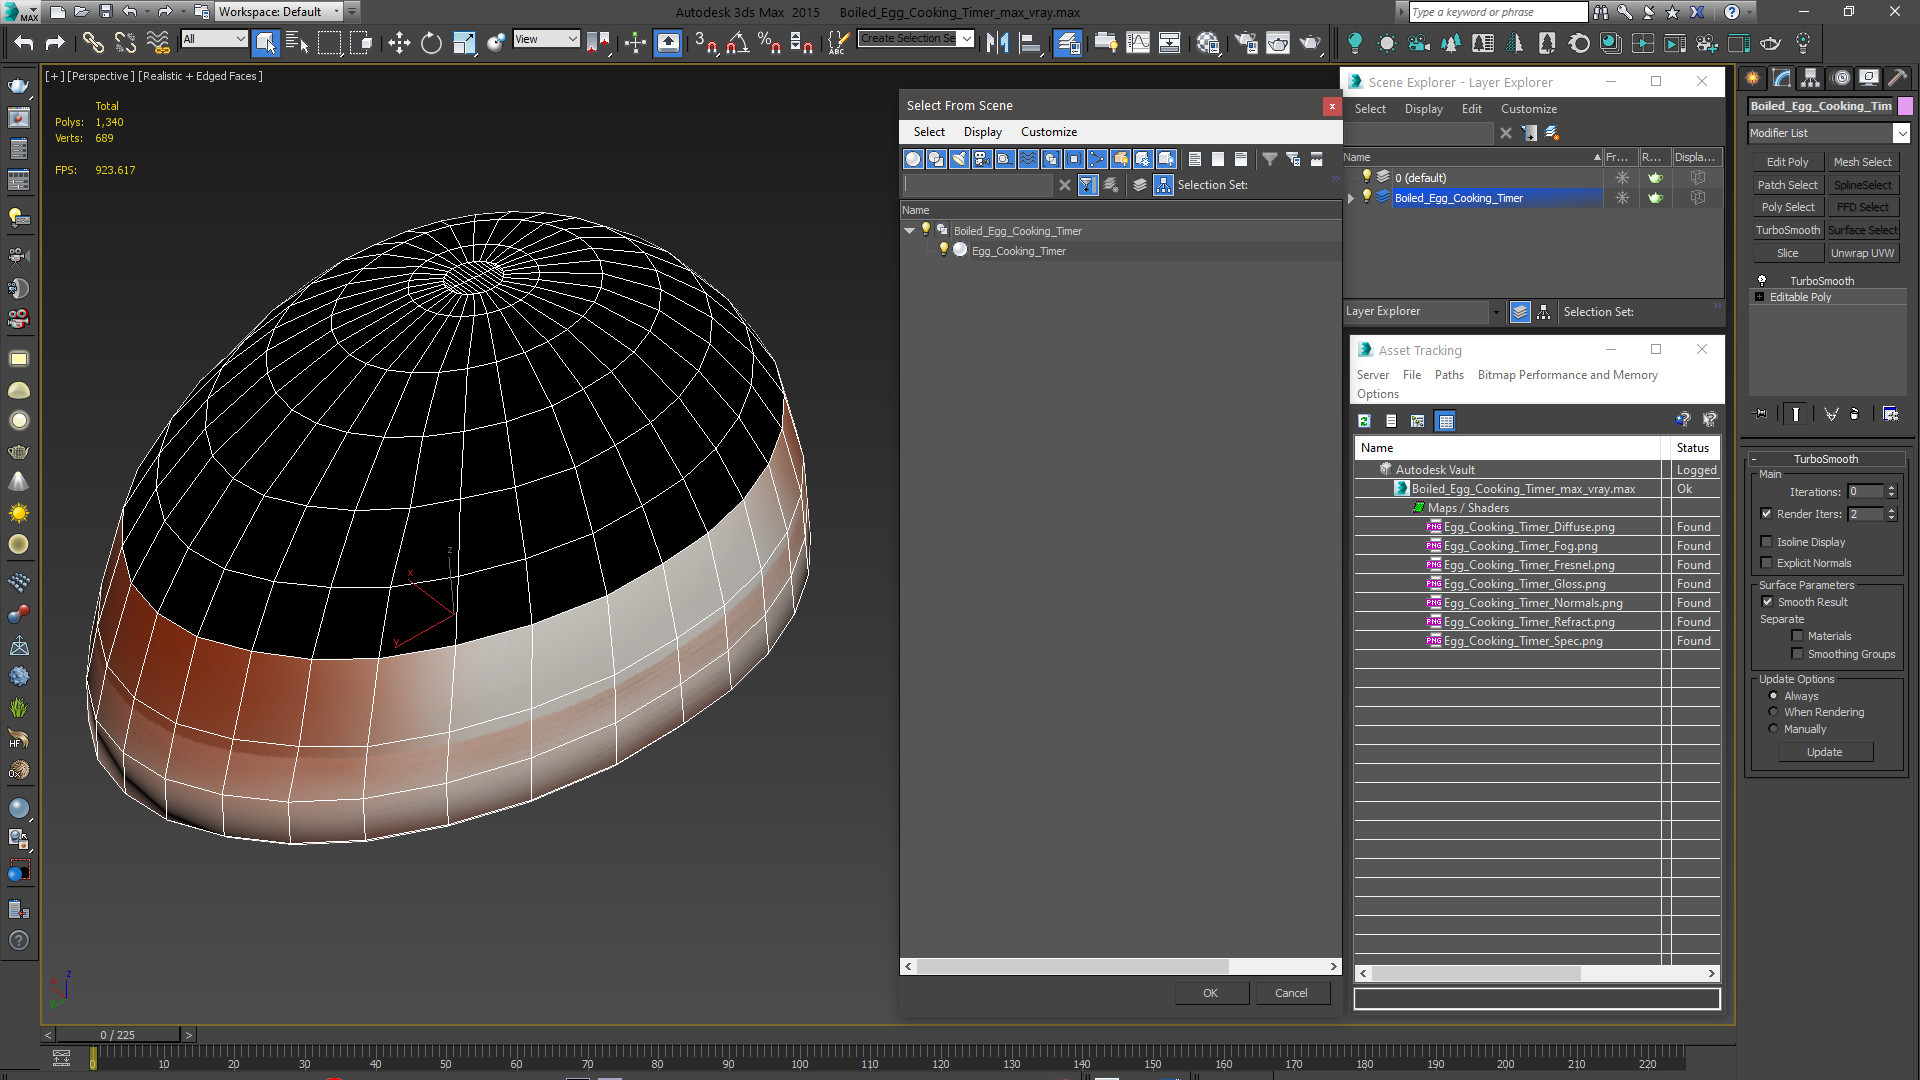Image resolution: width=1920 pixels, height=1080 pixels.
Task: Collapse Boiled_Egg_Cooking_Timer in Select From Scene
Action: click(909, 231)
